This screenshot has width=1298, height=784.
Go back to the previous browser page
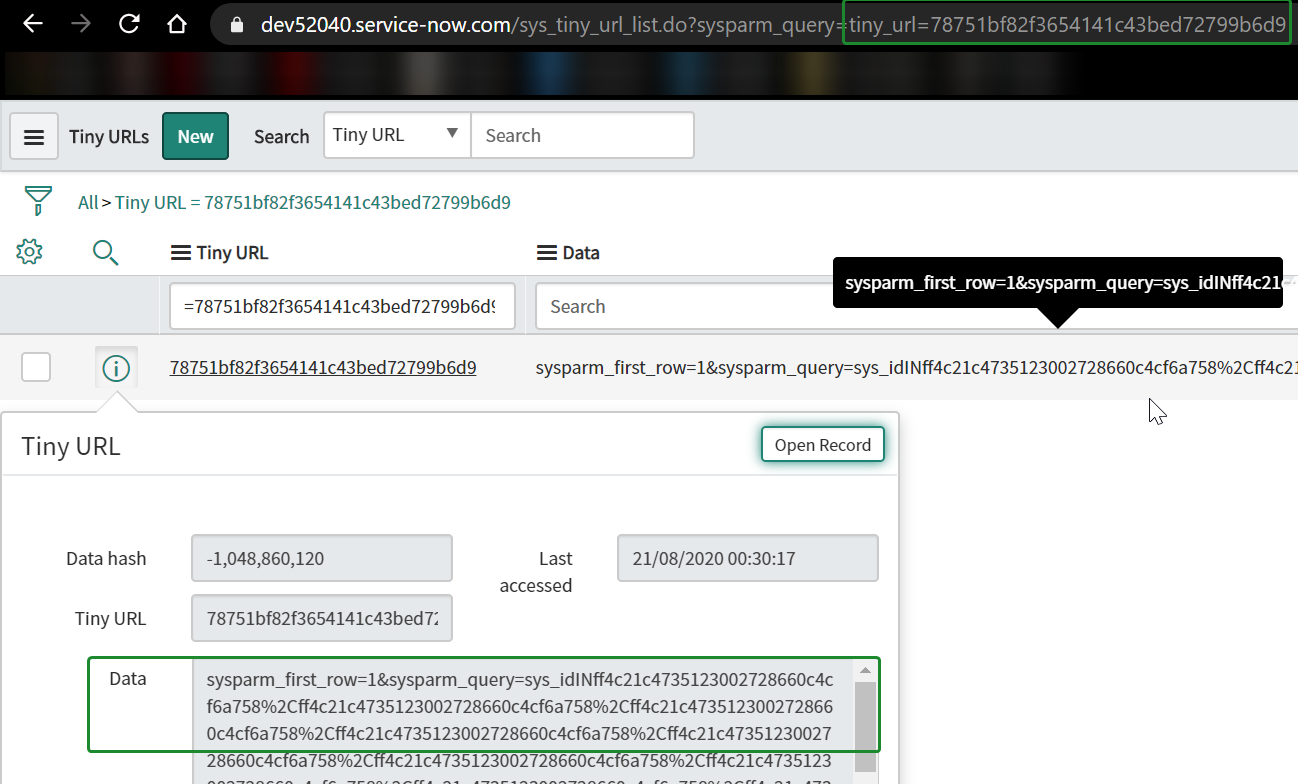pos(33,24)
